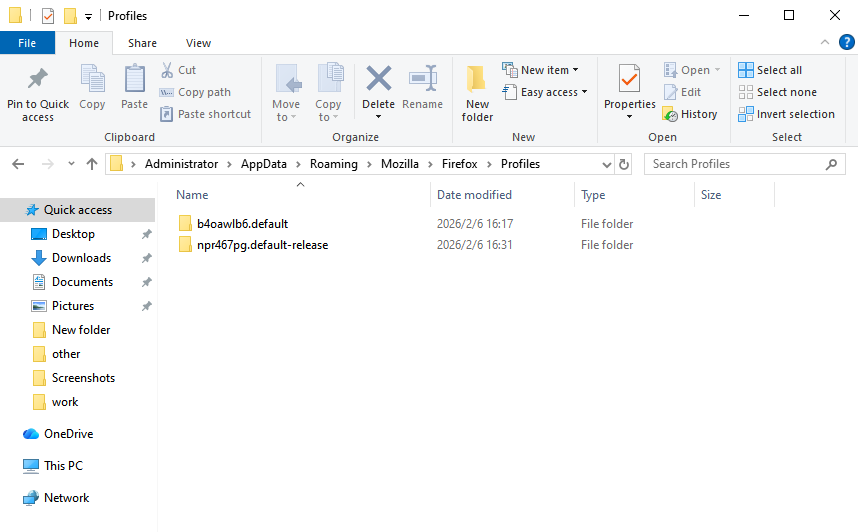Expand address bar history dropdown

[x=606, y=164]
